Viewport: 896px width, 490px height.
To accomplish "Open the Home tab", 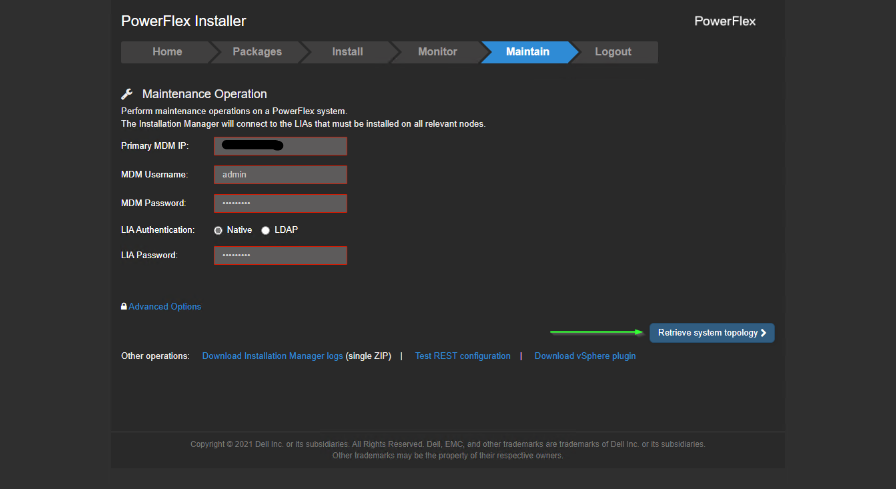I will pyautogui.click(x=166, y=52).
